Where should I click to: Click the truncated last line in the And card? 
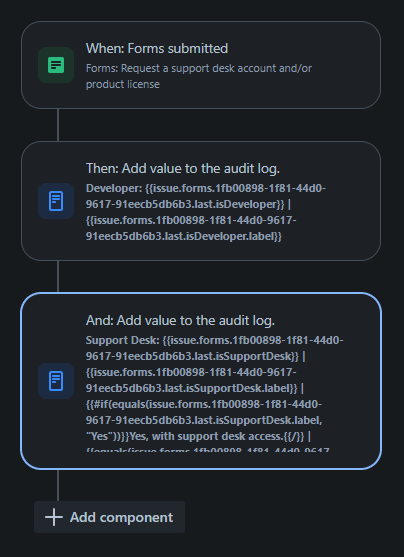[208, 449]
